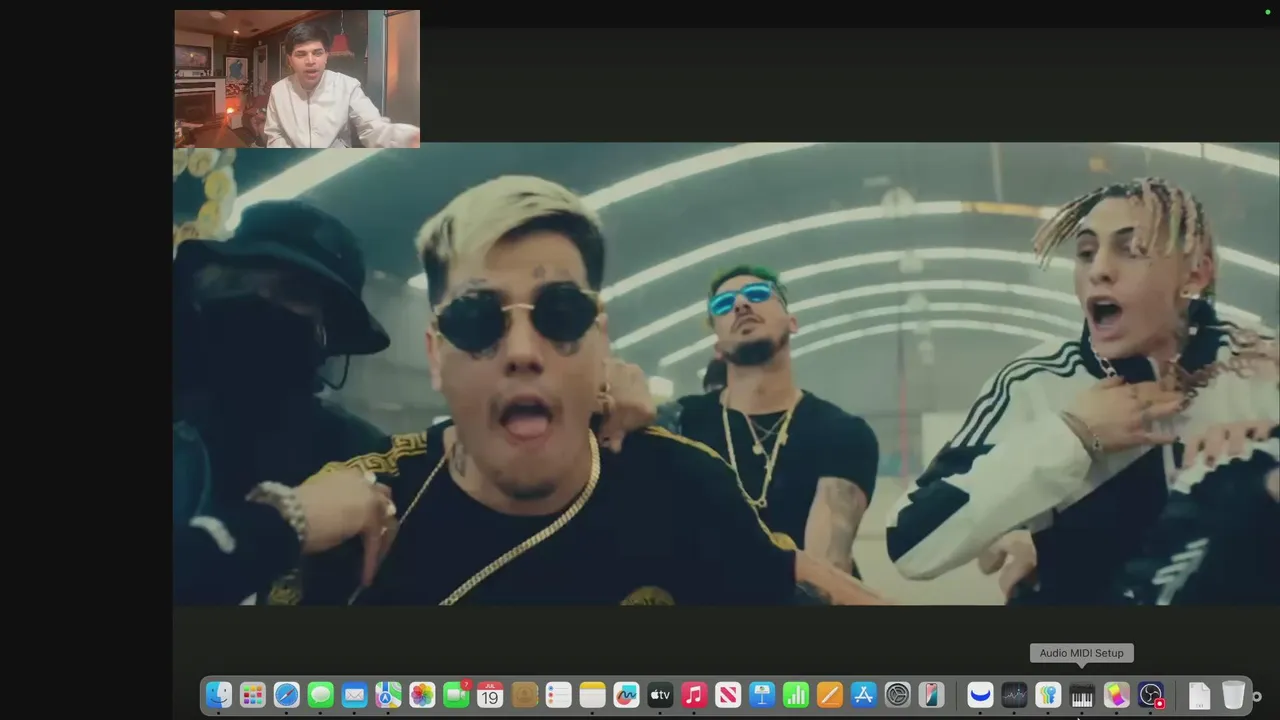
Task: Open the Messages app icon
Action: pos(321,695)
